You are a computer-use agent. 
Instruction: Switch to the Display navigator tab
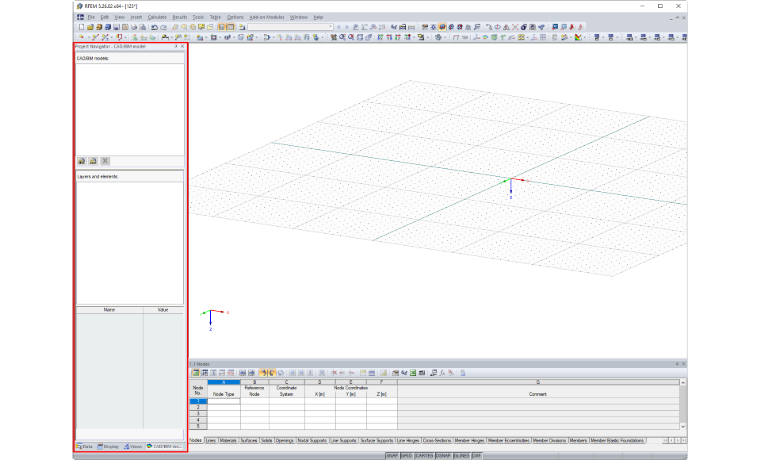point(108,446)
